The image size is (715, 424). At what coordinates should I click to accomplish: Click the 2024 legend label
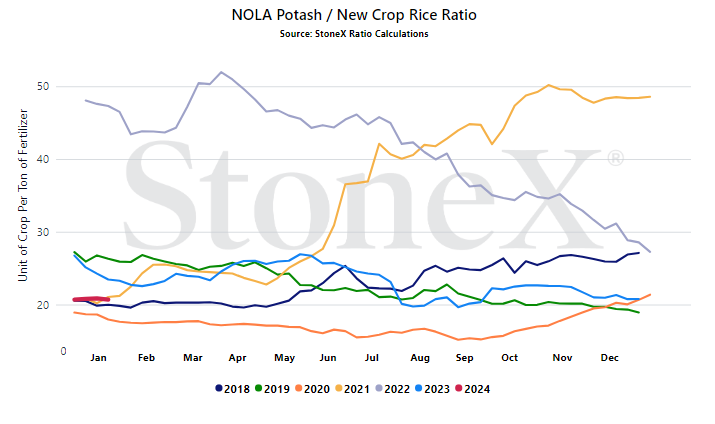(477, 389)
